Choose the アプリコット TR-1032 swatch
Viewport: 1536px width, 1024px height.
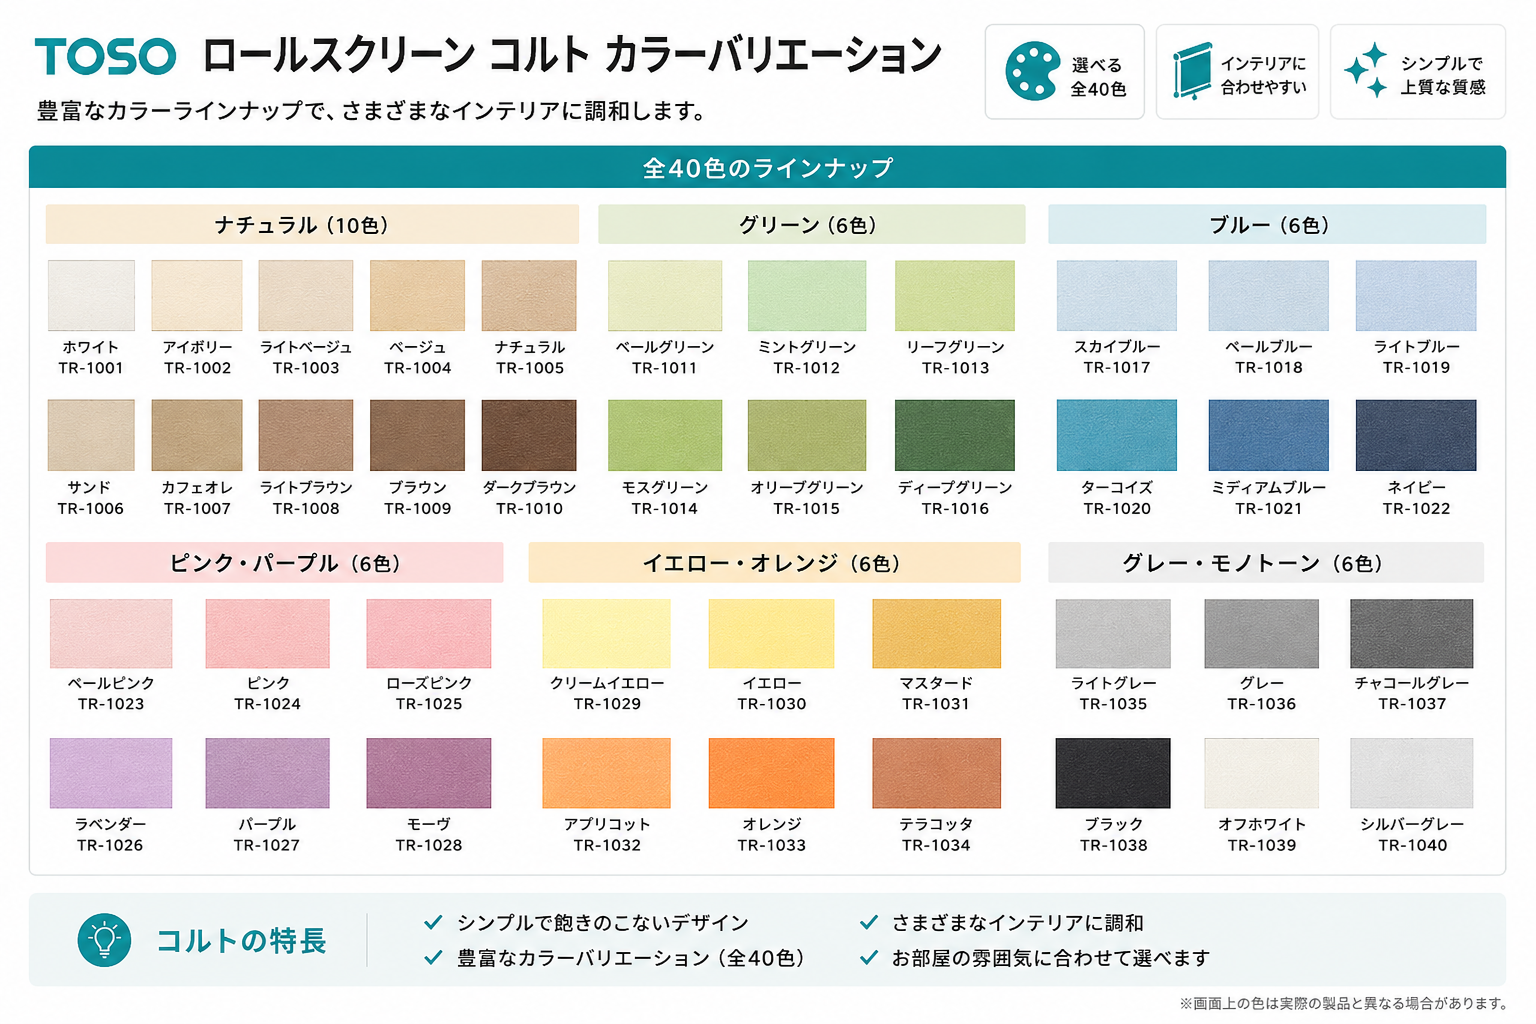tap(606, 773)
